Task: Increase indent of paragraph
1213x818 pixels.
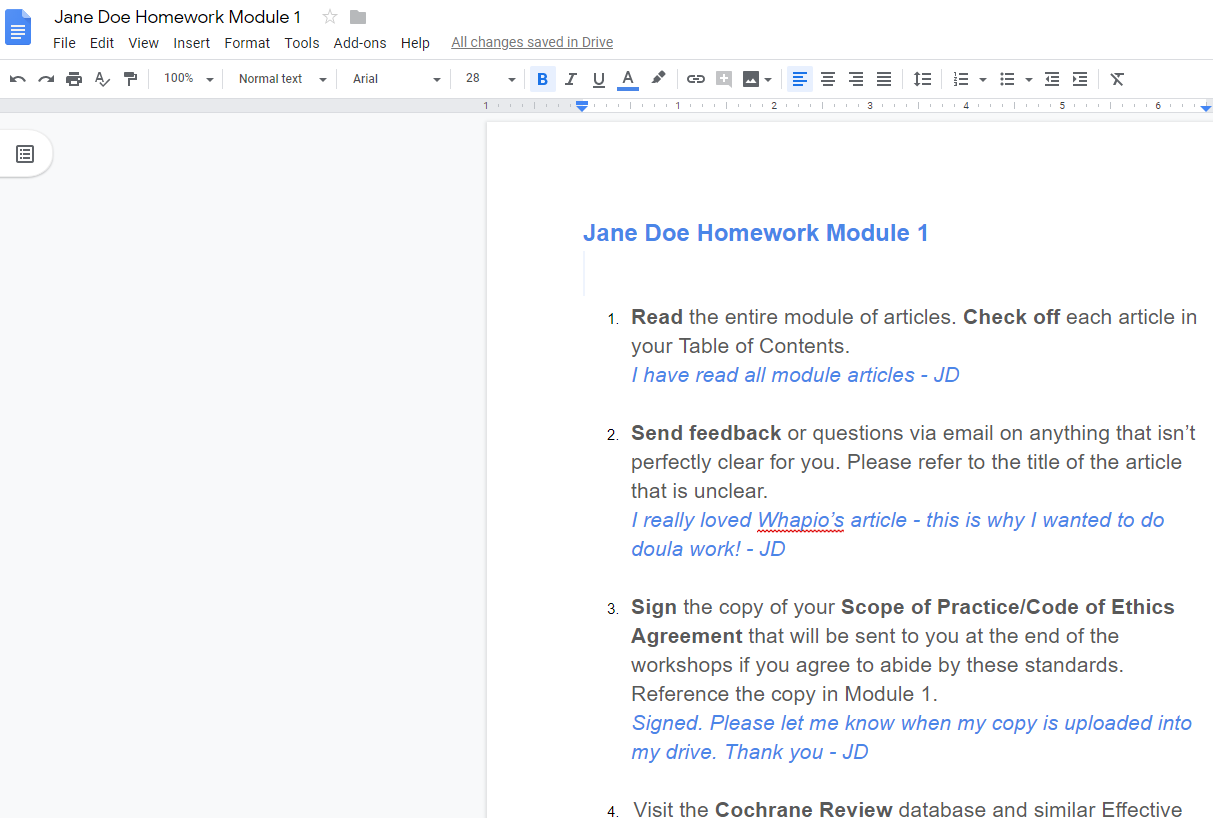Action: click(1080, 79)
